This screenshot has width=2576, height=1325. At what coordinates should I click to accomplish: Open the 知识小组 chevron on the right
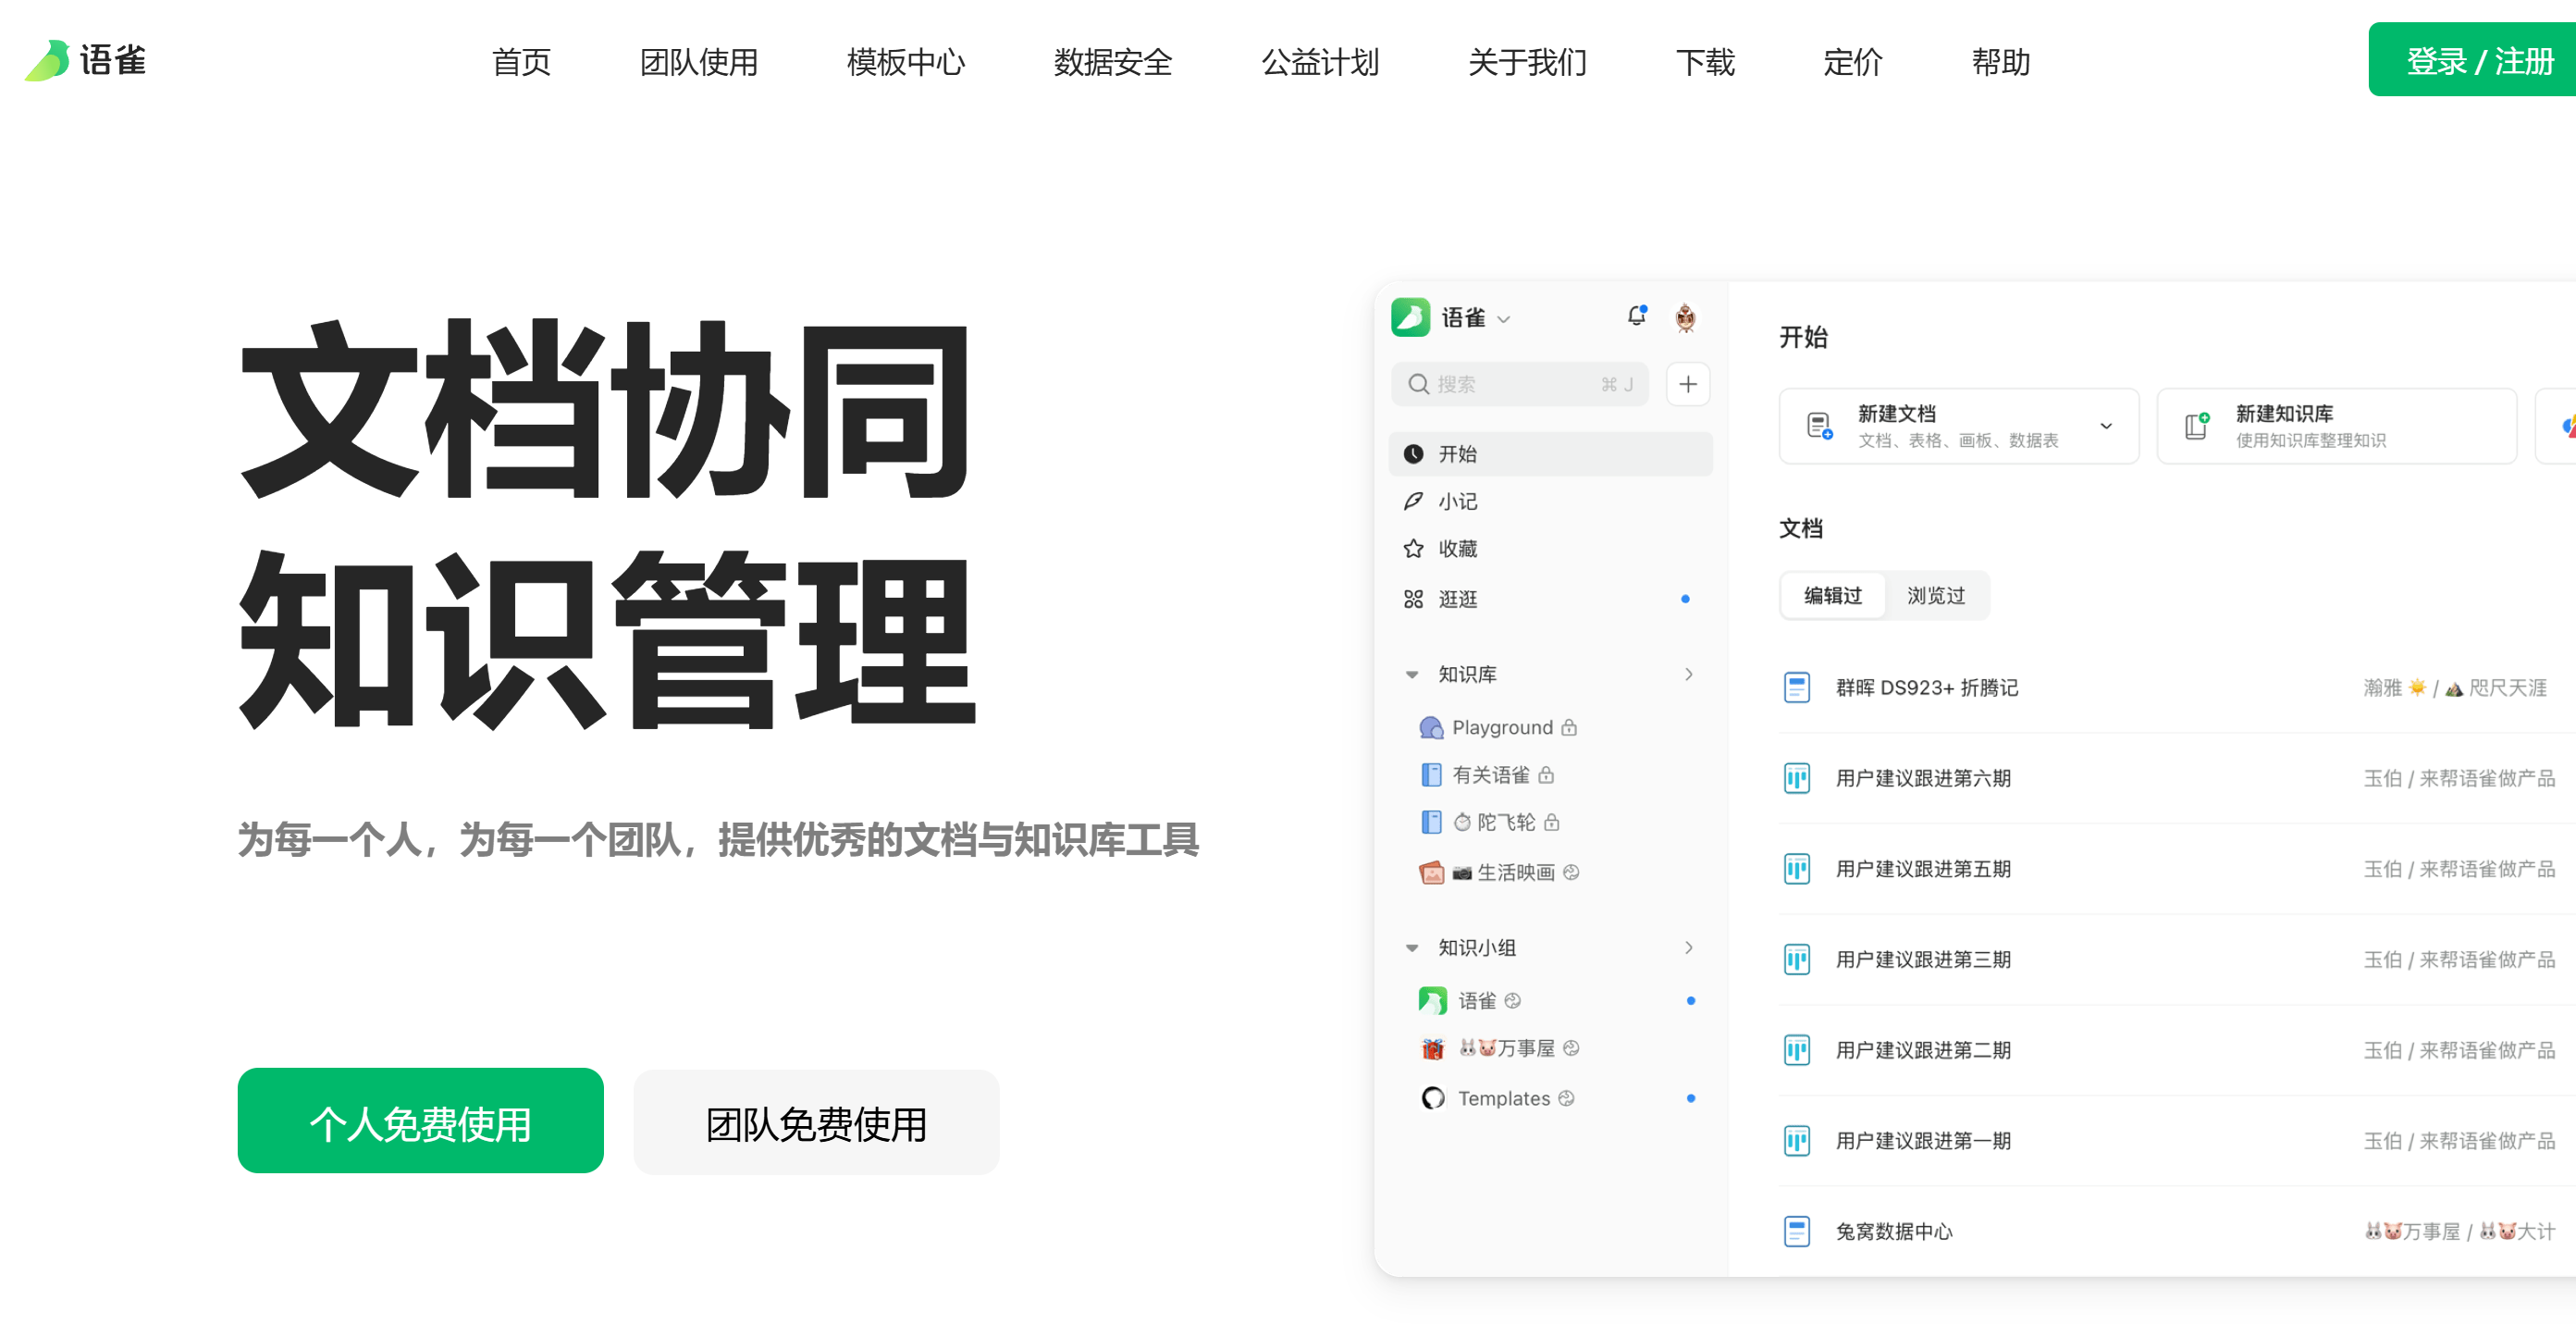click(1689, 948)
